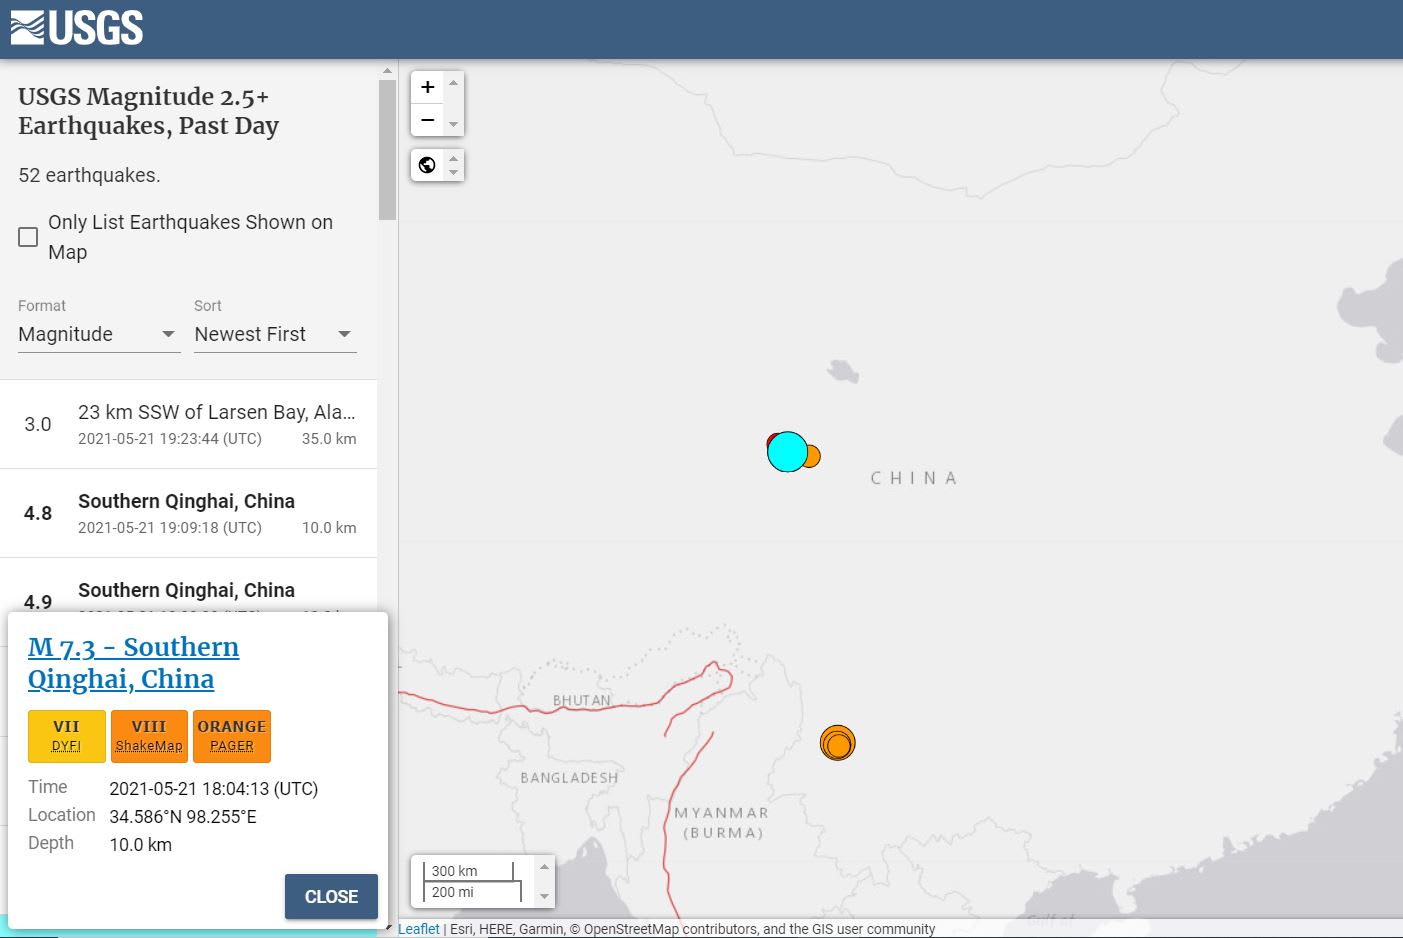Select the 3.0 Larsen Bay earthquake entry
Screen dimensions: 1403x938
tap(188, 424)
